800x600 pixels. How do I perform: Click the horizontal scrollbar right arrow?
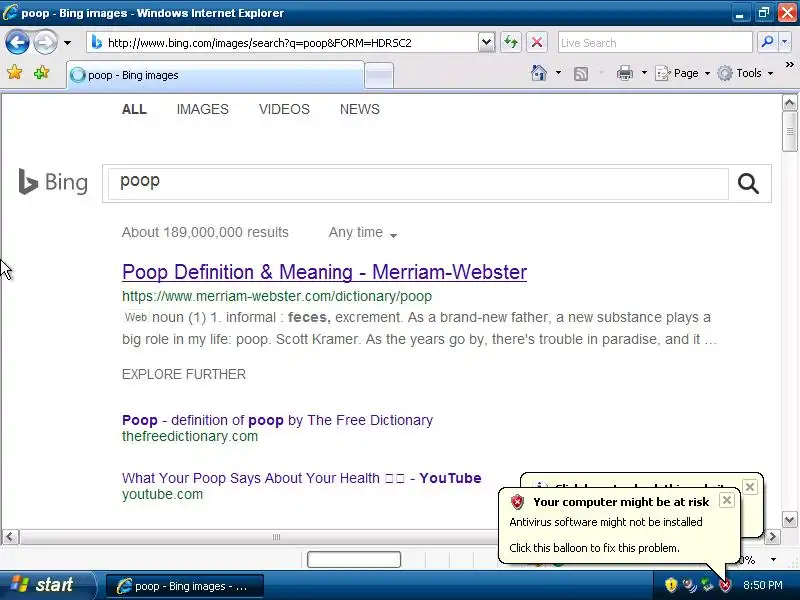772,537
